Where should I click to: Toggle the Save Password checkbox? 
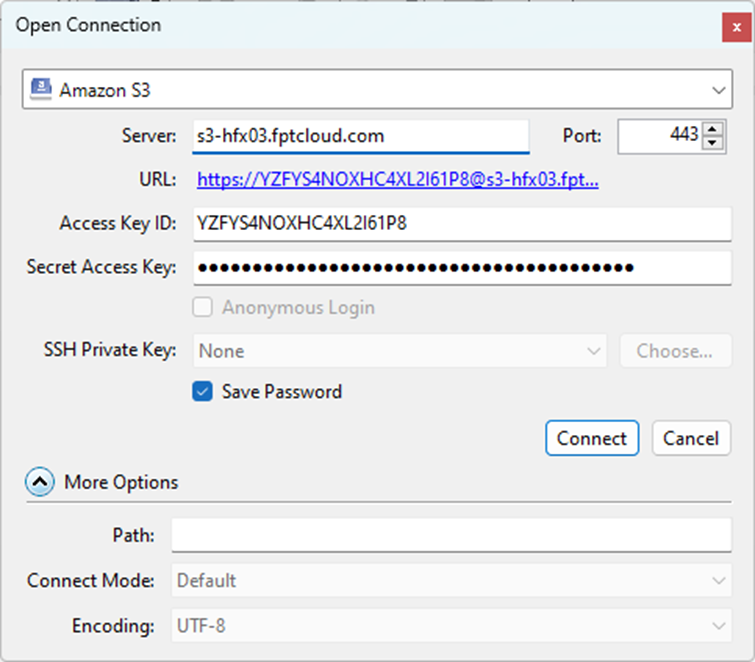click(x=203, y=392)
